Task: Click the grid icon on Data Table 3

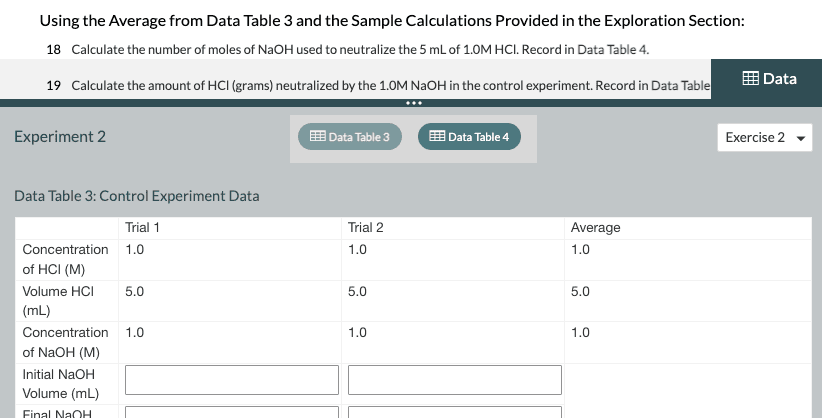Action: pyautogui.click(x=318, y=136)
